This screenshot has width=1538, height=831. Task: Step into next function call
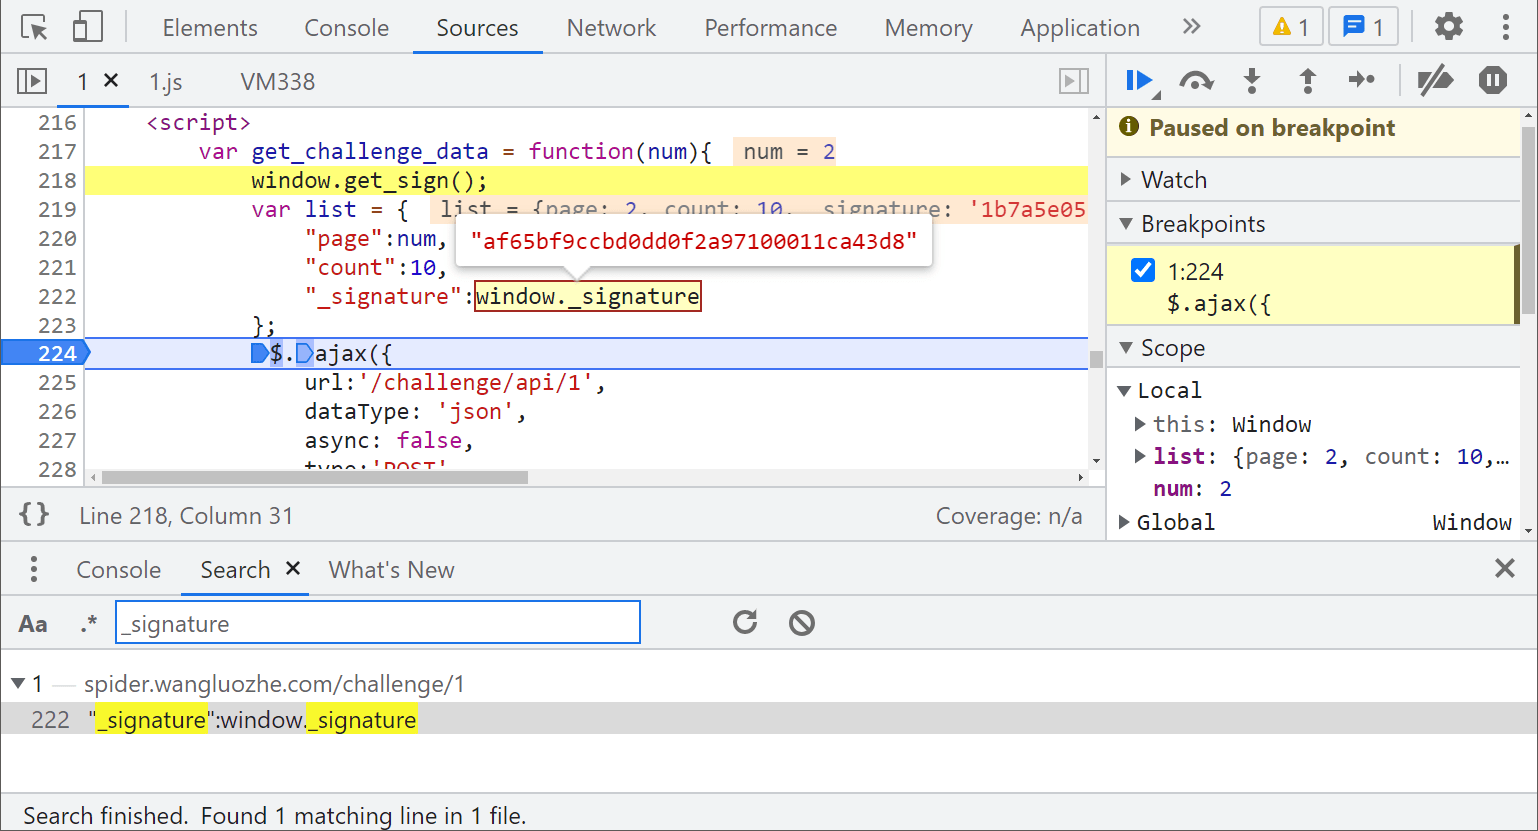(x=1252, y=81)
